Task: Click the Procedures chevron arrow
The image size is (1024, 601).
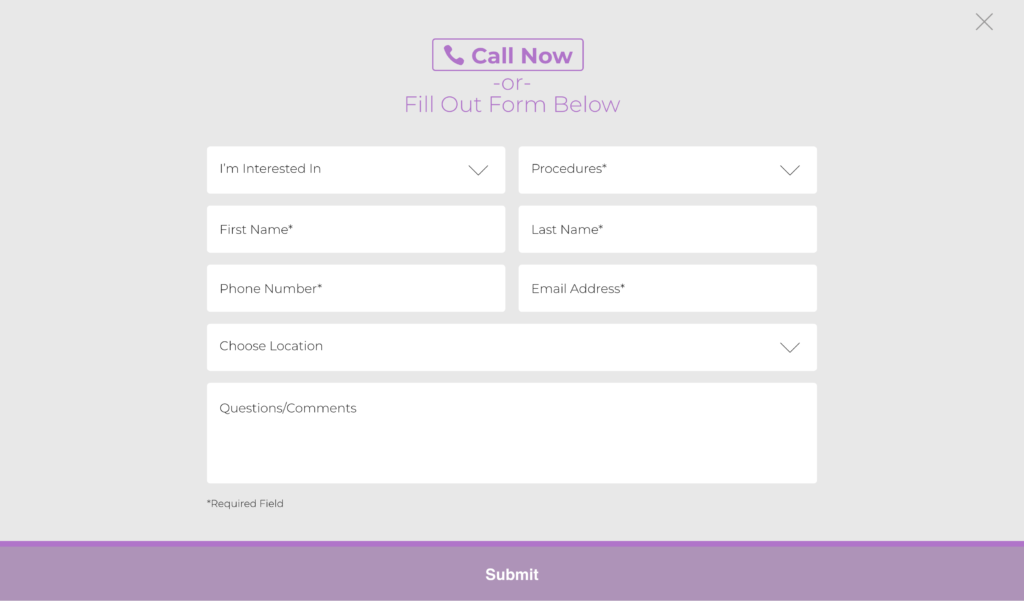Action: pyautogui.click(x=790, y=170)
